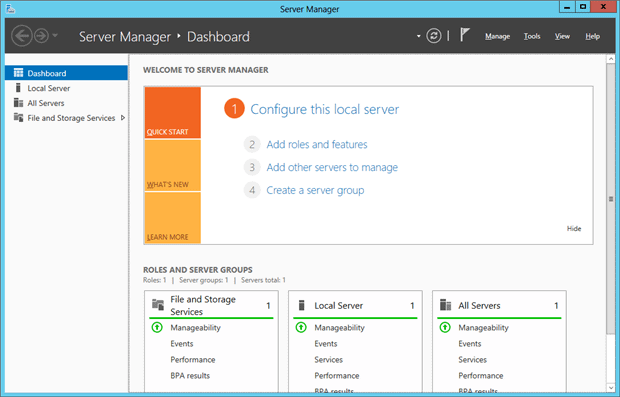
Task: Select the QUICK START tile
Action: [x=172, y=113]
